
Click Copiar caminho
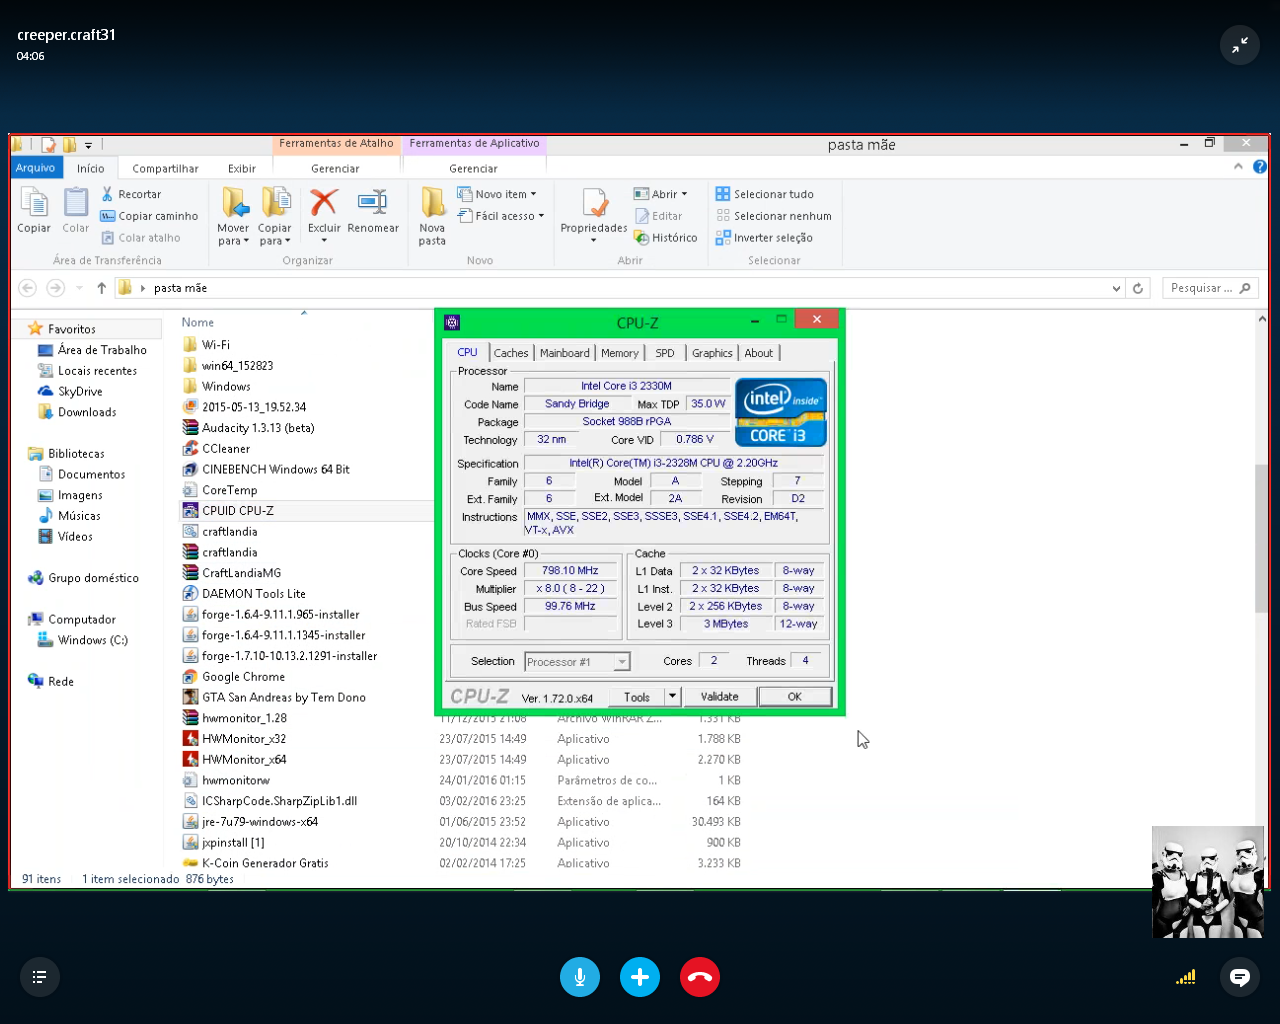[x=149, y=216]
